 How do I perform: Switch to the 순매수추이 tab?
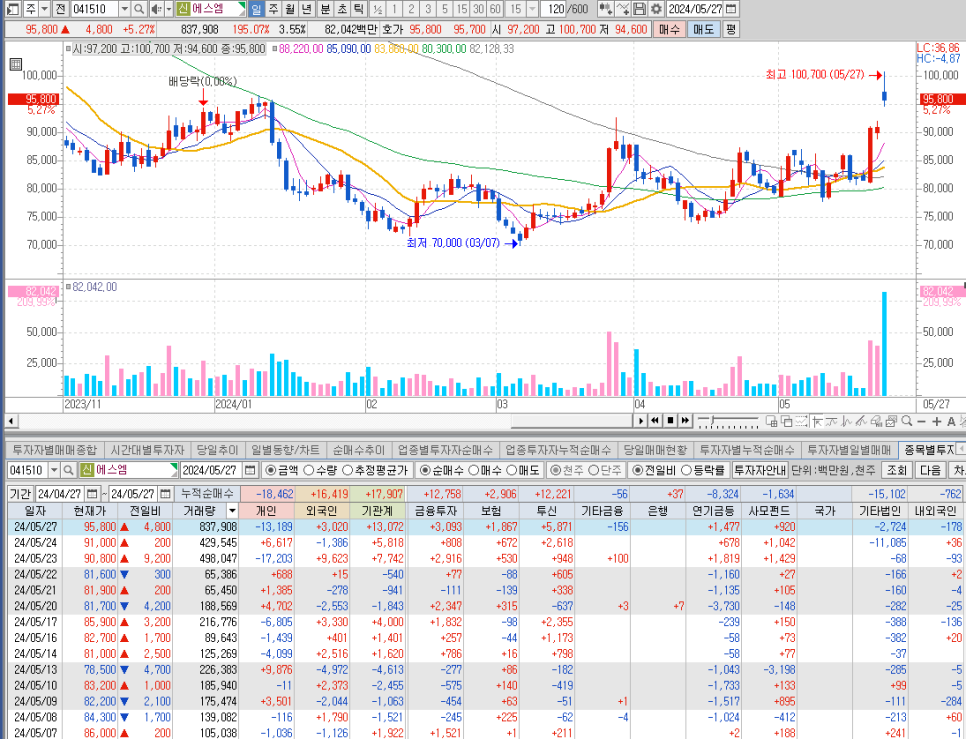359,450
